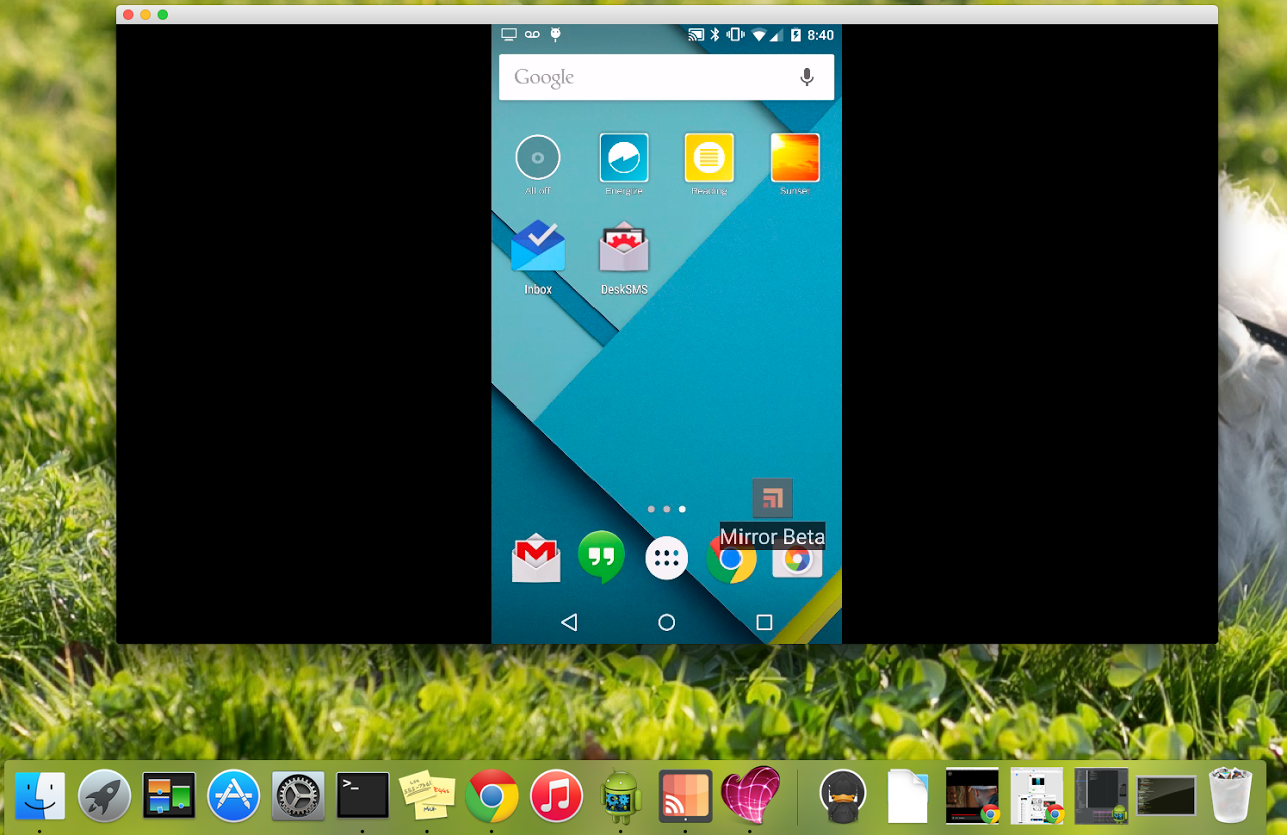The width and height of the screenshot is (1287, 835).
Task: Switch to the first home screen page dot
Action: coord(651,509)
